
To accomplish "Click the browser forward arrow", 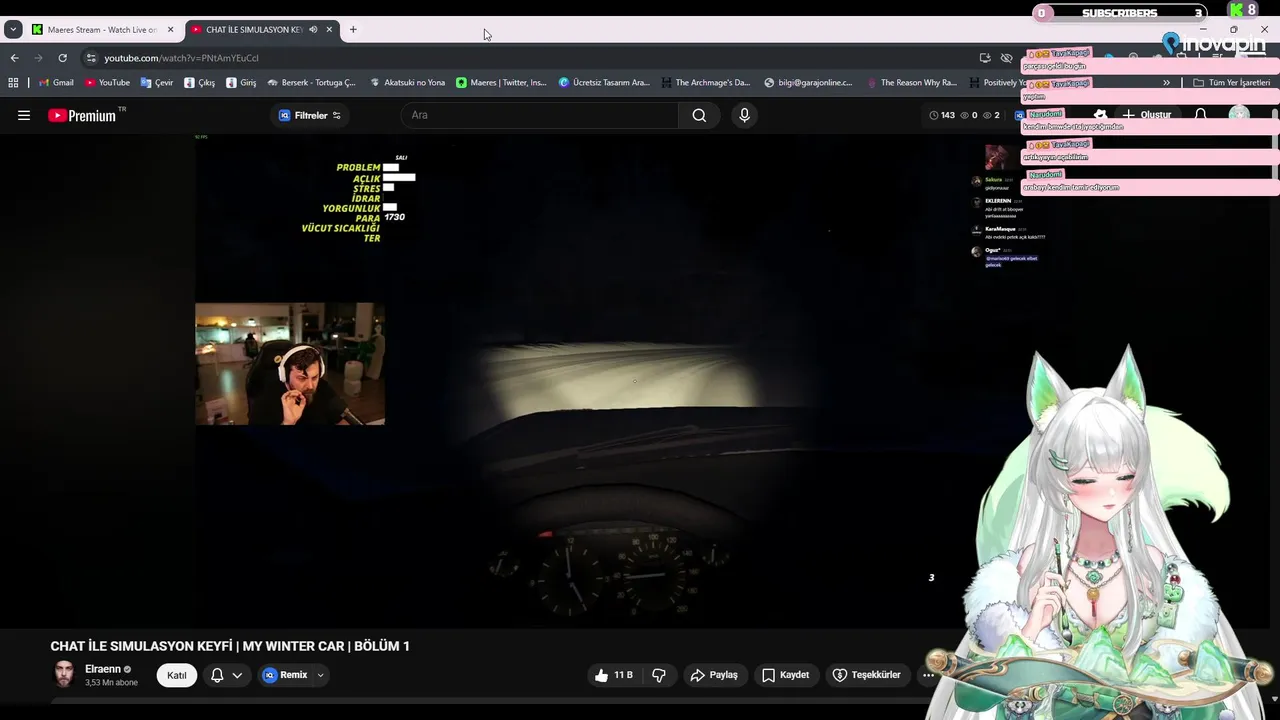I will tap(38, 58).
